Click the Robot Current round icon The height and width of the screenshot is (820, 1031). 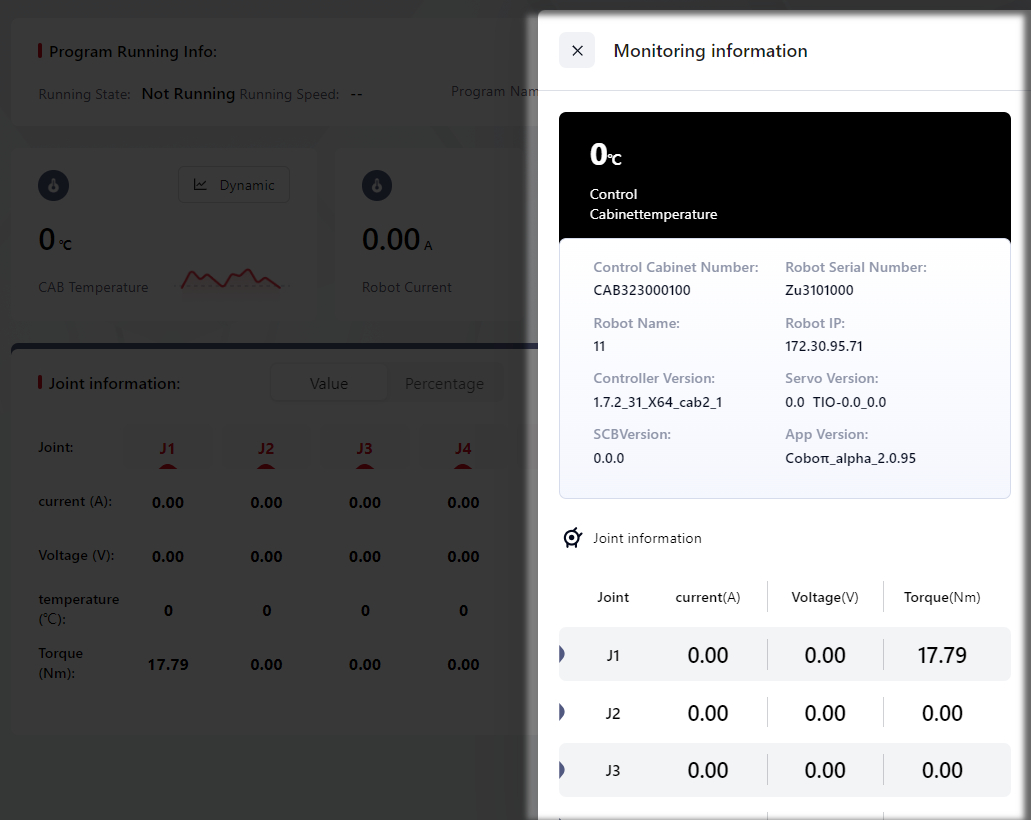pyautogui.click(x=377, y=185)
